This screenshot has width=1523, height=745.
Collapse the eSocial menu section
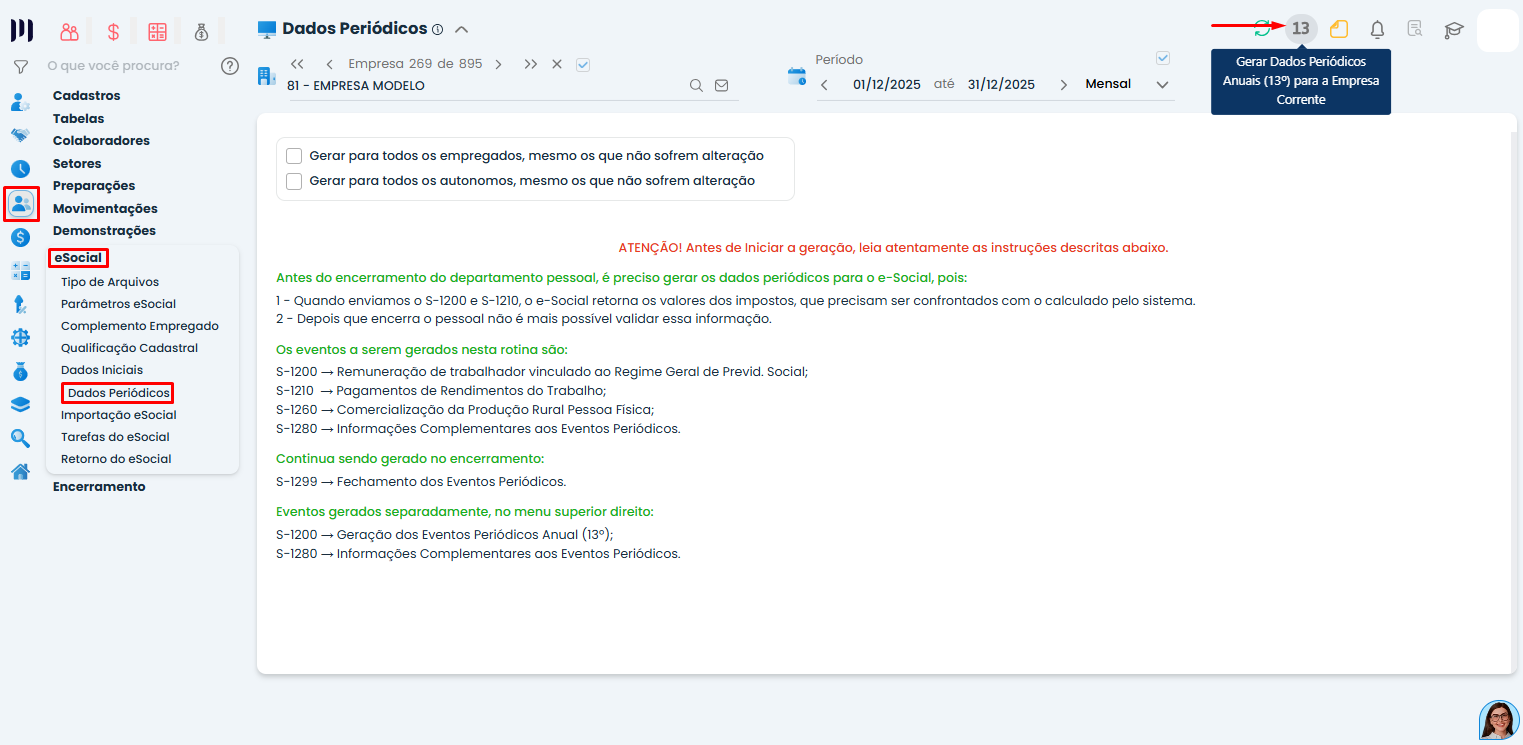(78, 258)
